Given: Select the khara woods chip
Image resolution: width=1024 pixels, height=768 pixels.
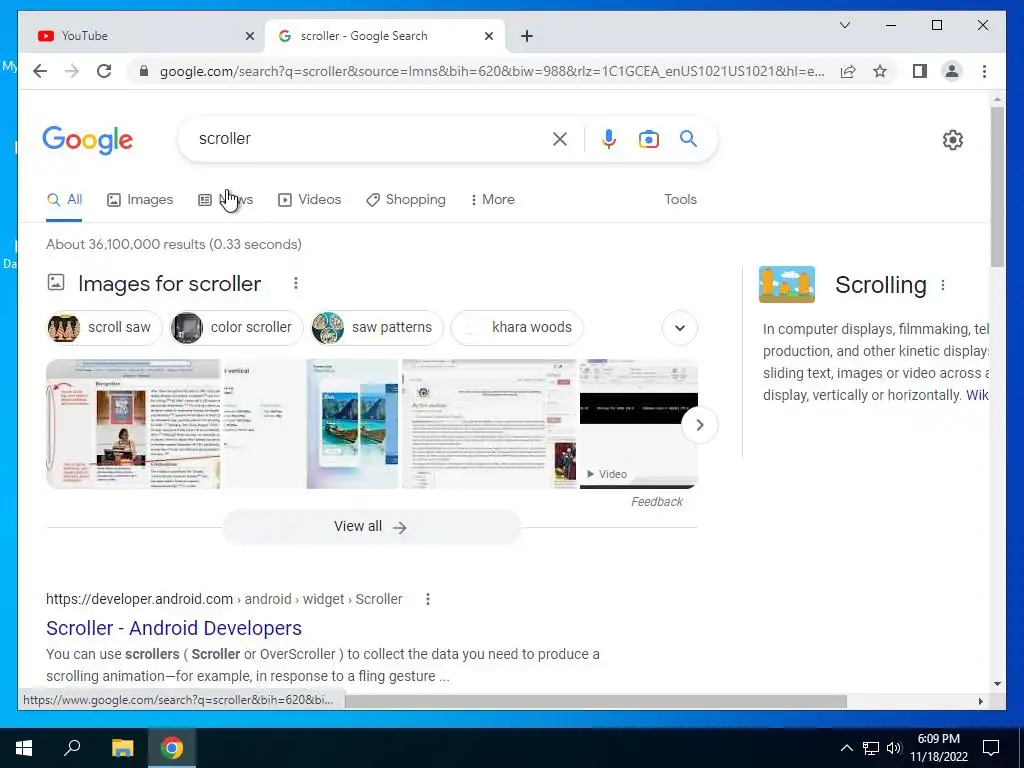Looking at the screenshot, I should click(x=517, y=328).
